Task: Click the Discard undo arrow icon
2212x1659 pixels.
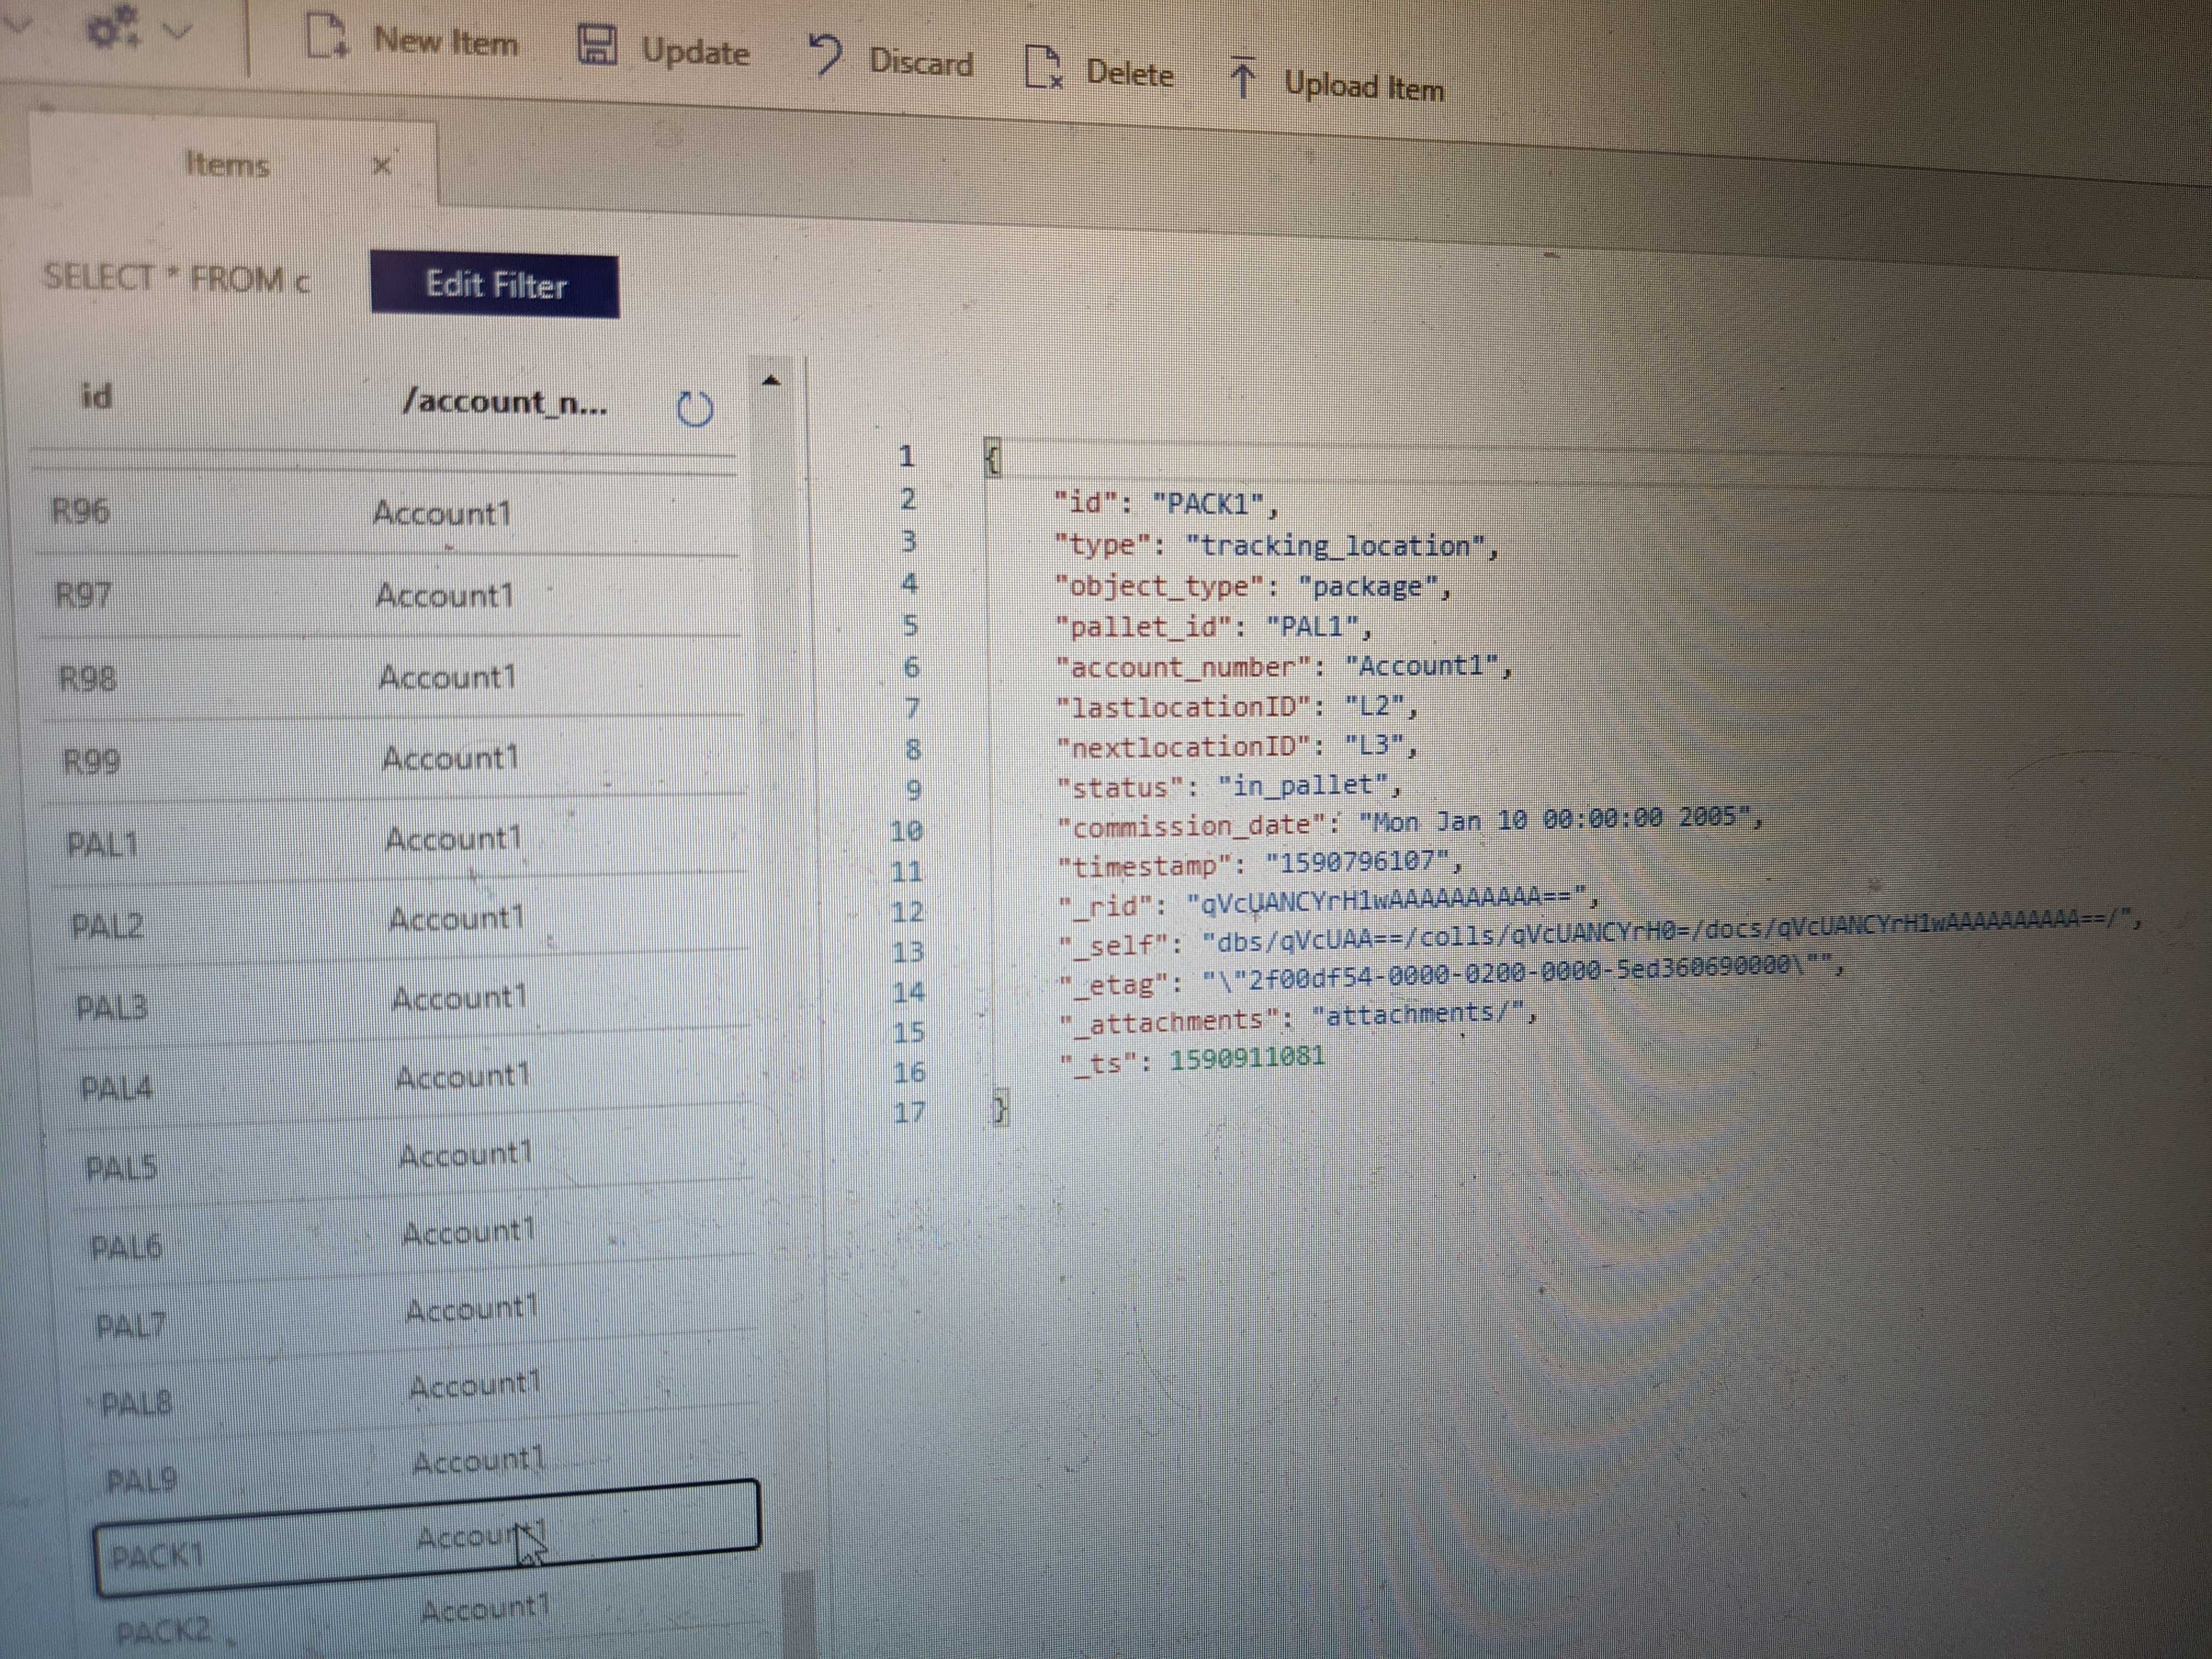Action: (x=826, y=55)
